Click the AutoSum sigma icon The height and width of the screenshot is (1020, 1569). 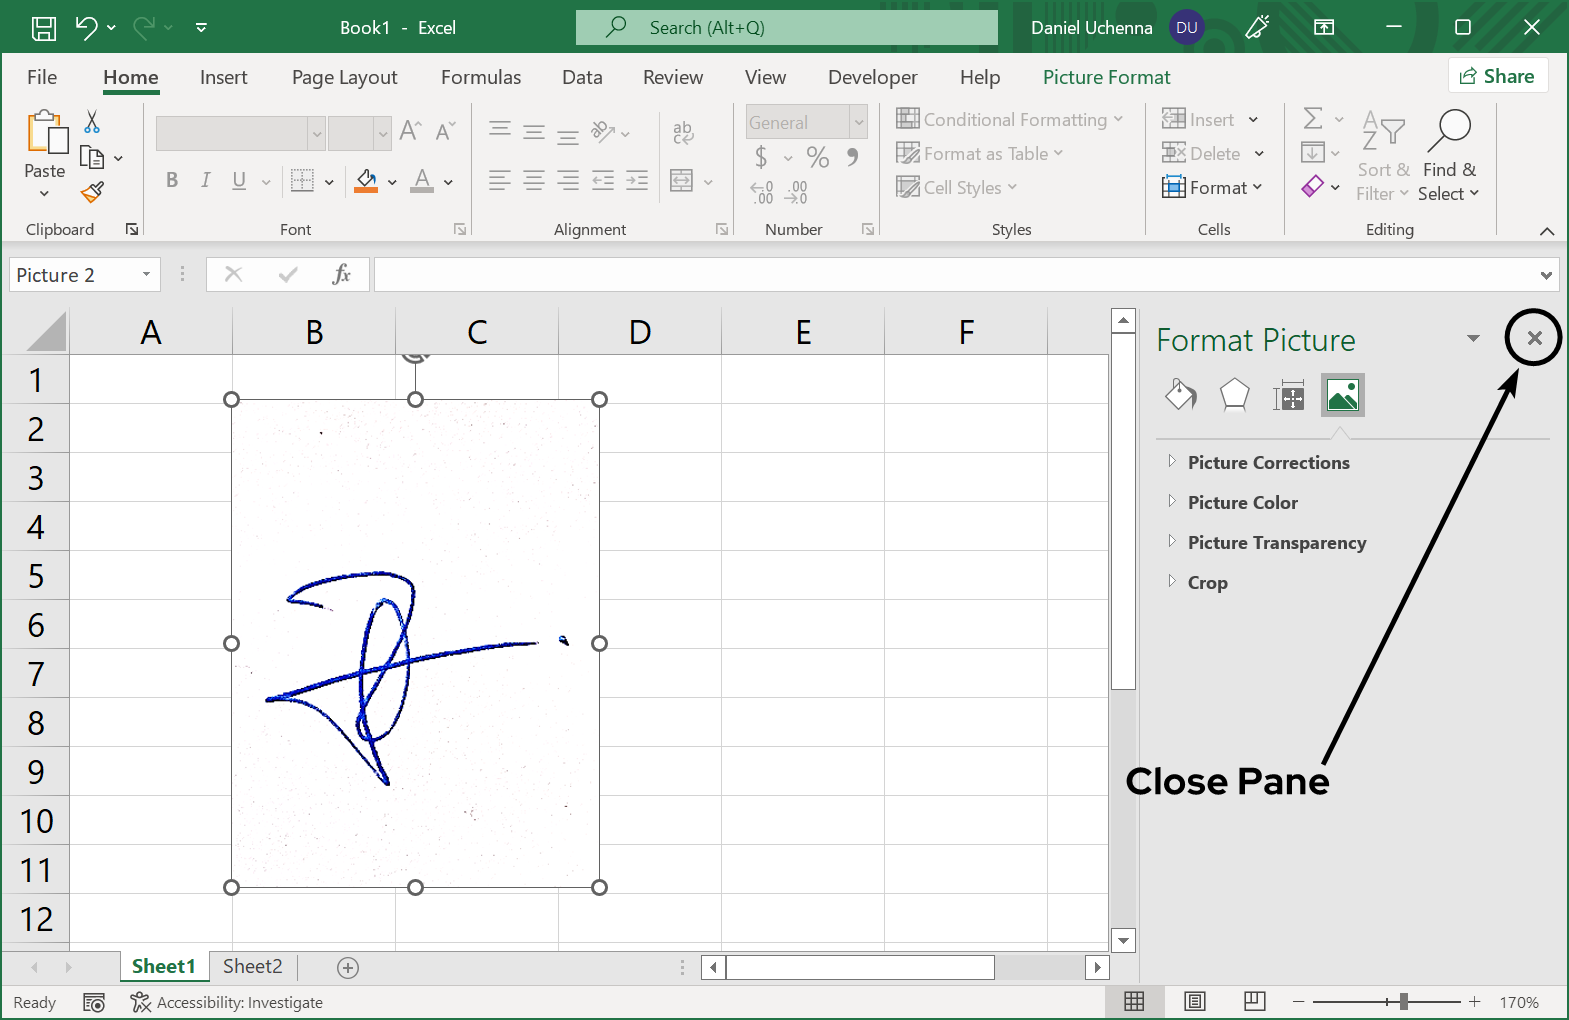(1313, 119)
